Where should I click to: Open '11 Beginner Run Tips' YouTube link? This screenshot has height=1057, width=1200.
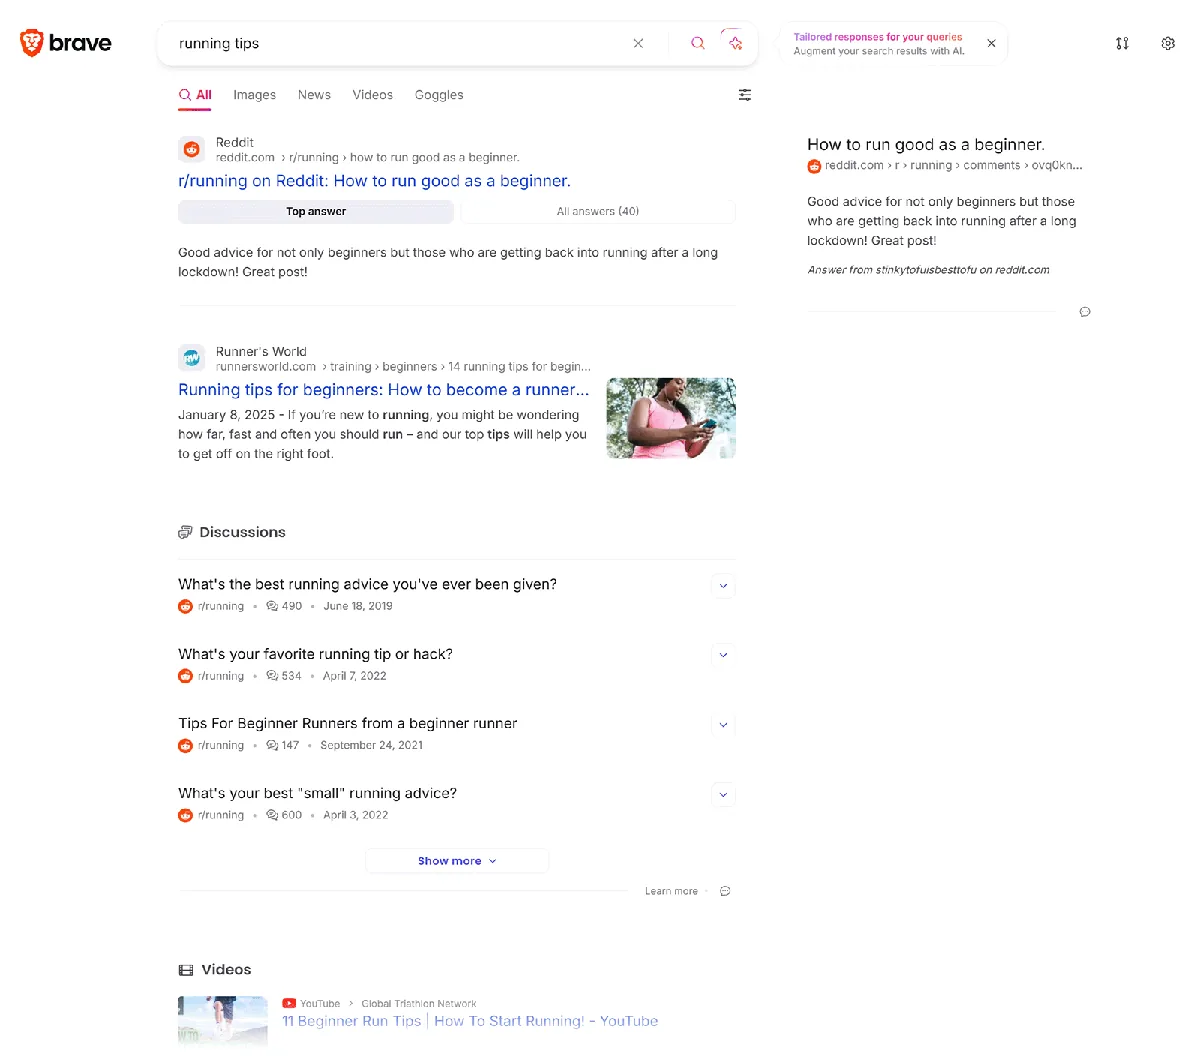470,1021
